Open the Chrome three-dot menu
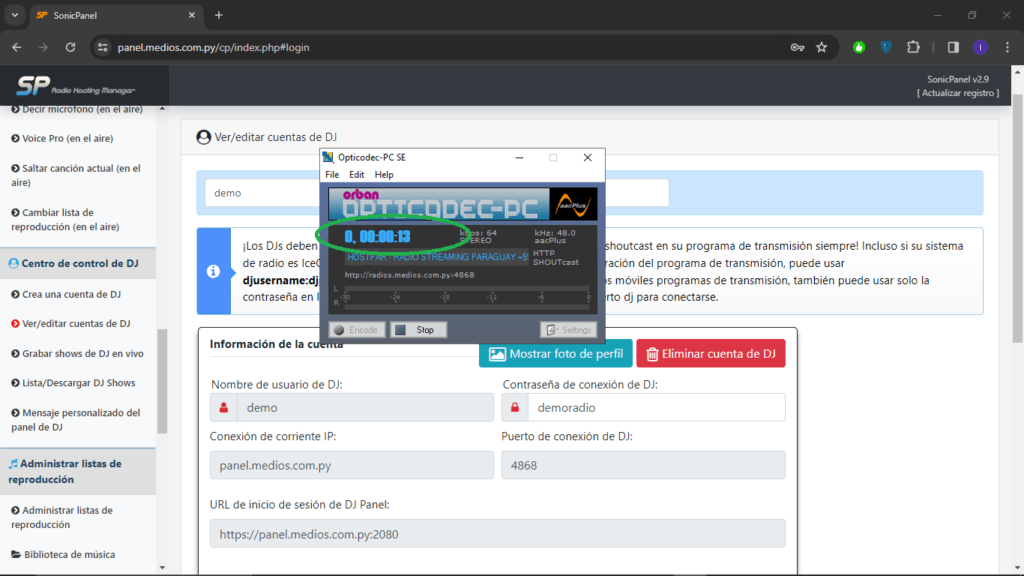Image resolution: width=1024 pixels, height=576 pixels. coord(1007,47)
